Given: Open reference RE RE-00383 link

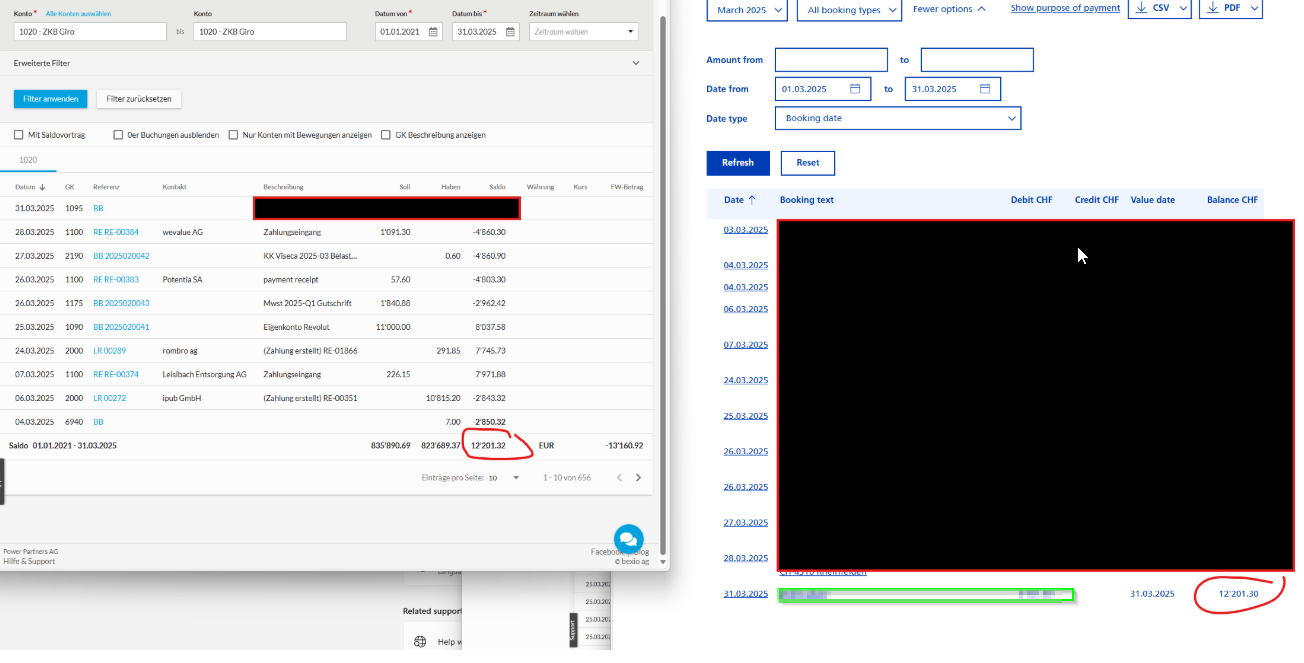Looking at the screenshot, I should point(116,279).
